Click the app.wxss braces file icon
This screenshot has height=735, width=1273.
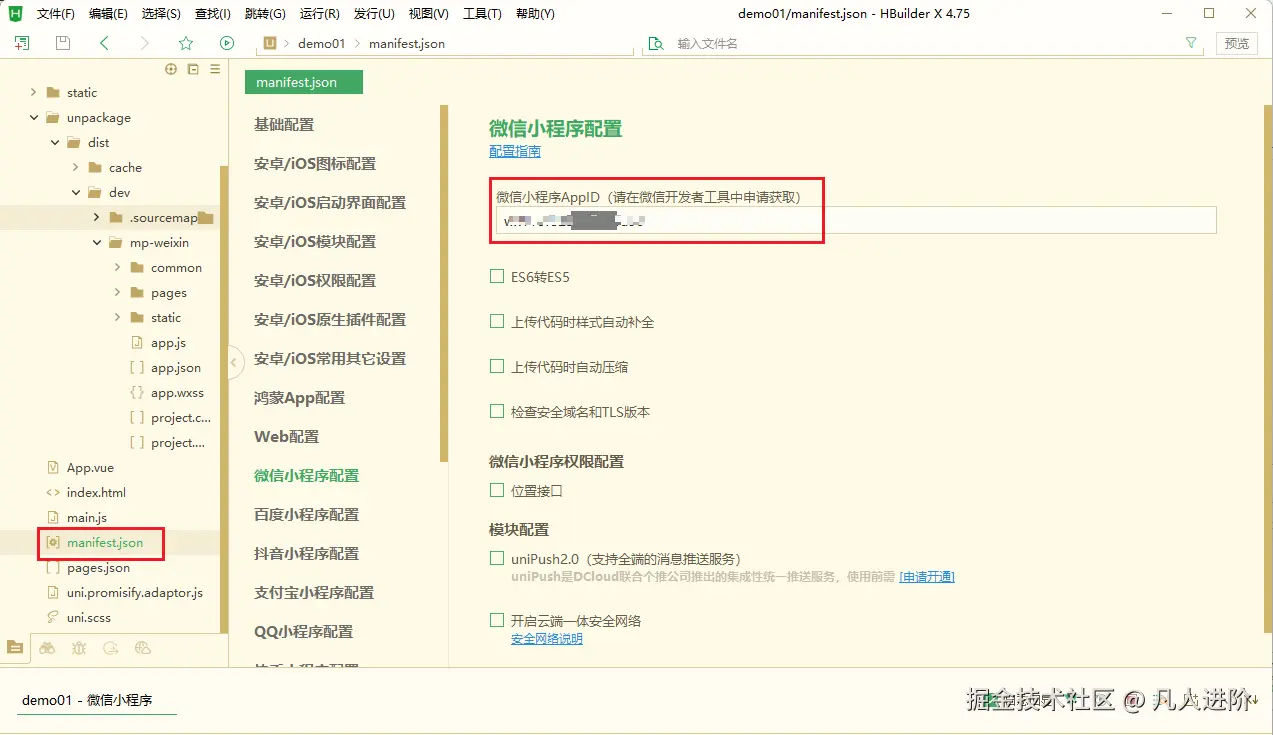(137, 393)
